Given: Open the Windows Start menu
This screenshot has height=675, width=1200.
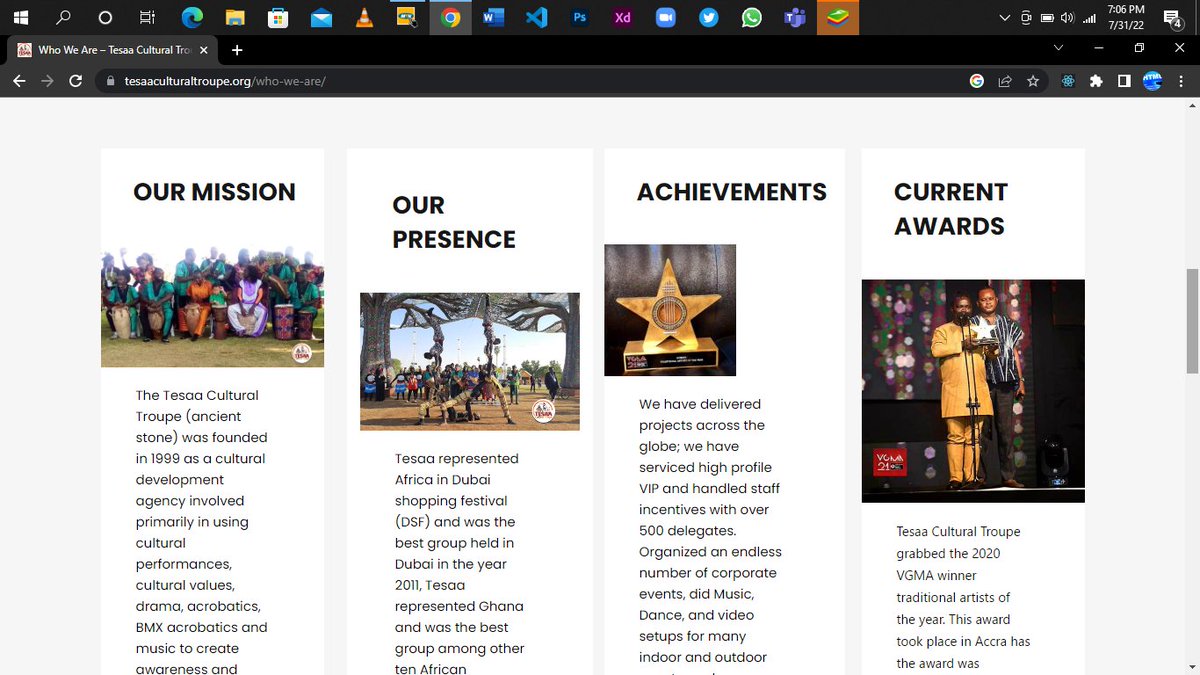Looking at the screenshot, I should pyautogui.click(x=20, y=17).
